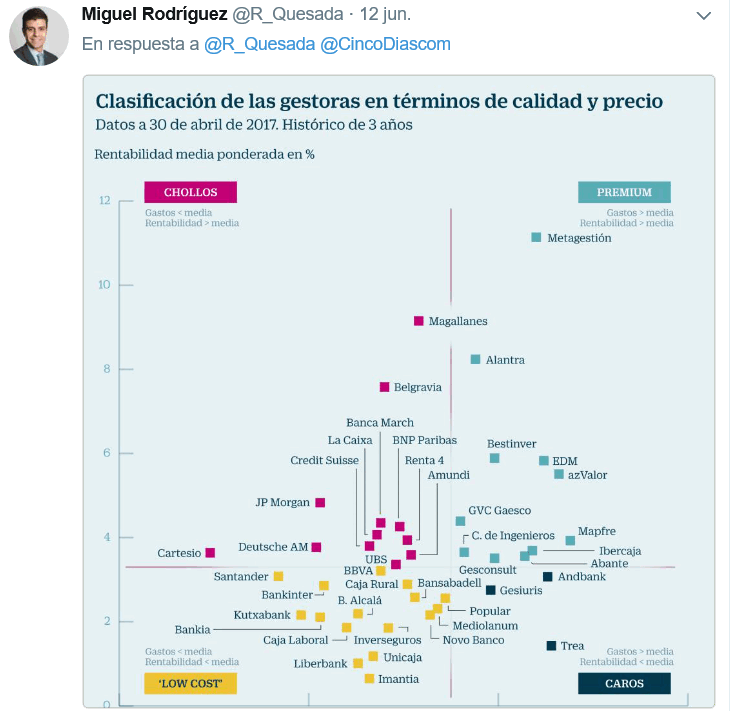Click the magenta CHOLLOS quadrant label

190,192
